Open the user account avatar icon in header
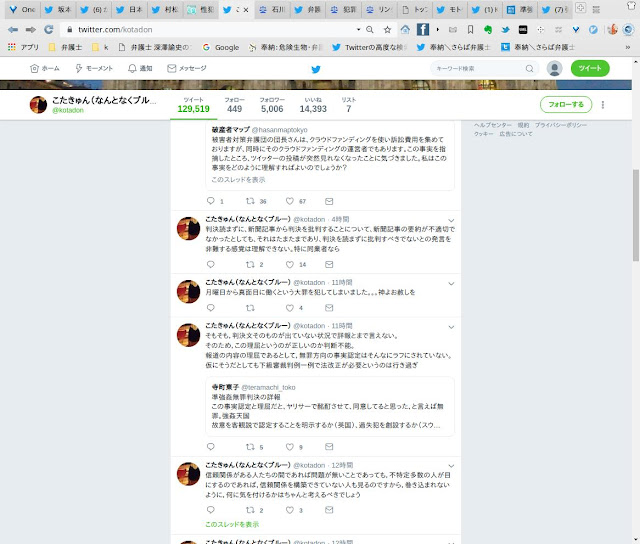The width and height of the screenshot is (640, 544). (x=554, y=68)
